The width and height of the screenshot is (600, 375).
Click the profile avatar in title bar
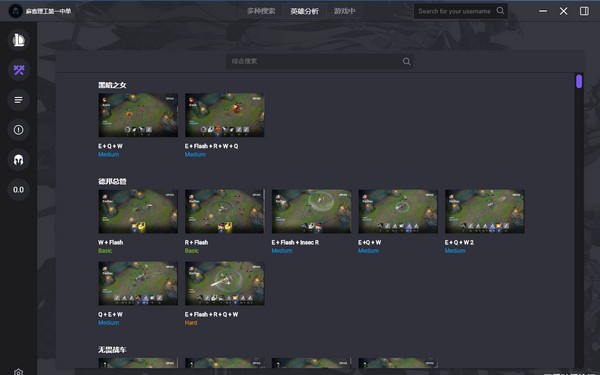coord(16,11)
